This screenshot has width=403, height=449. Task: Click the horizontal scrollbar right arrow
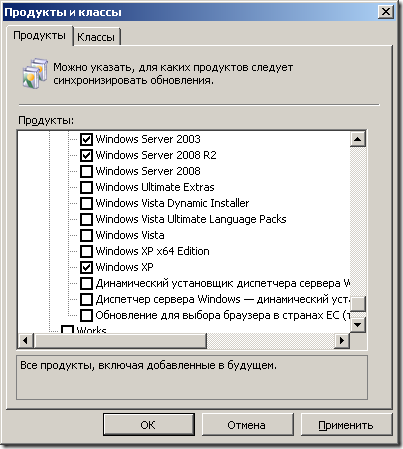pos(342,341)
